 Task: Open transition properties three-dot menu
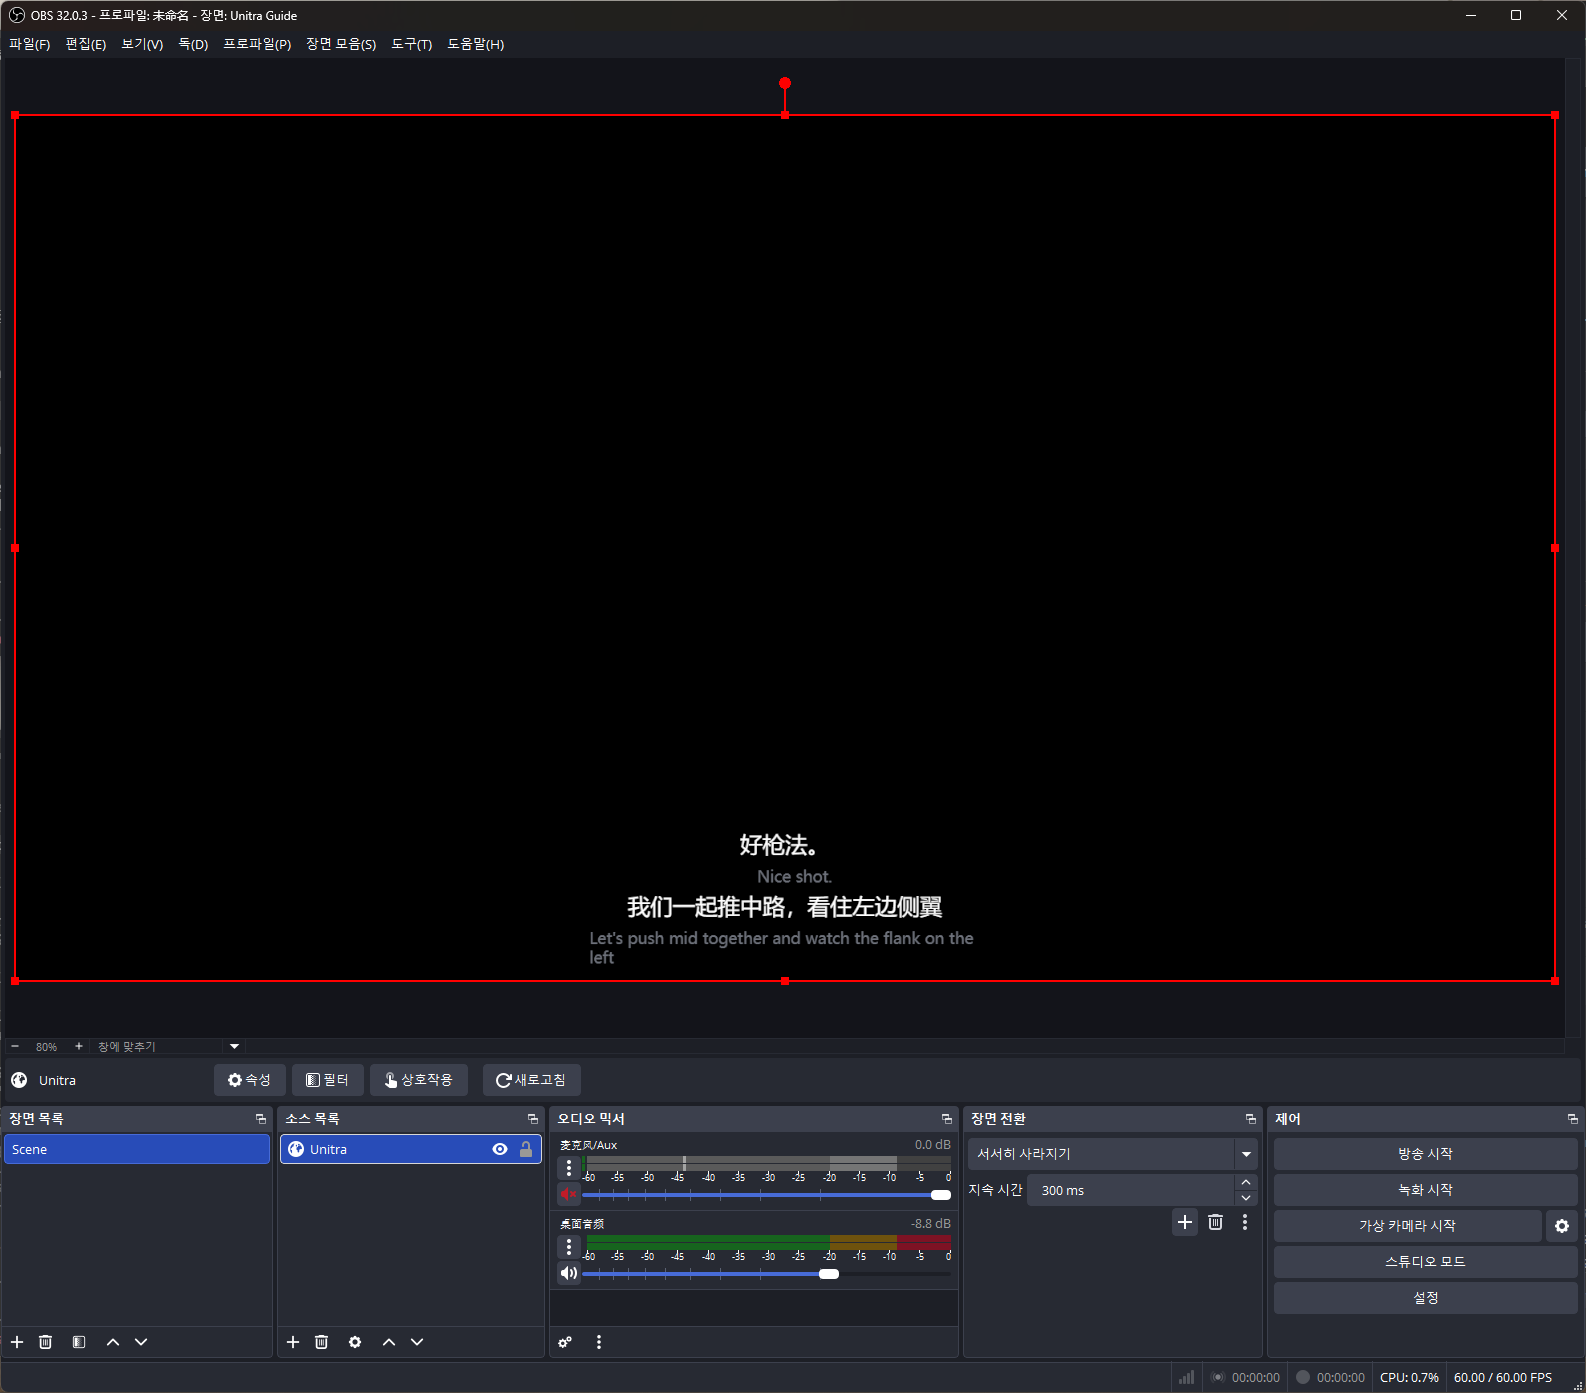coord(1245,1222)
